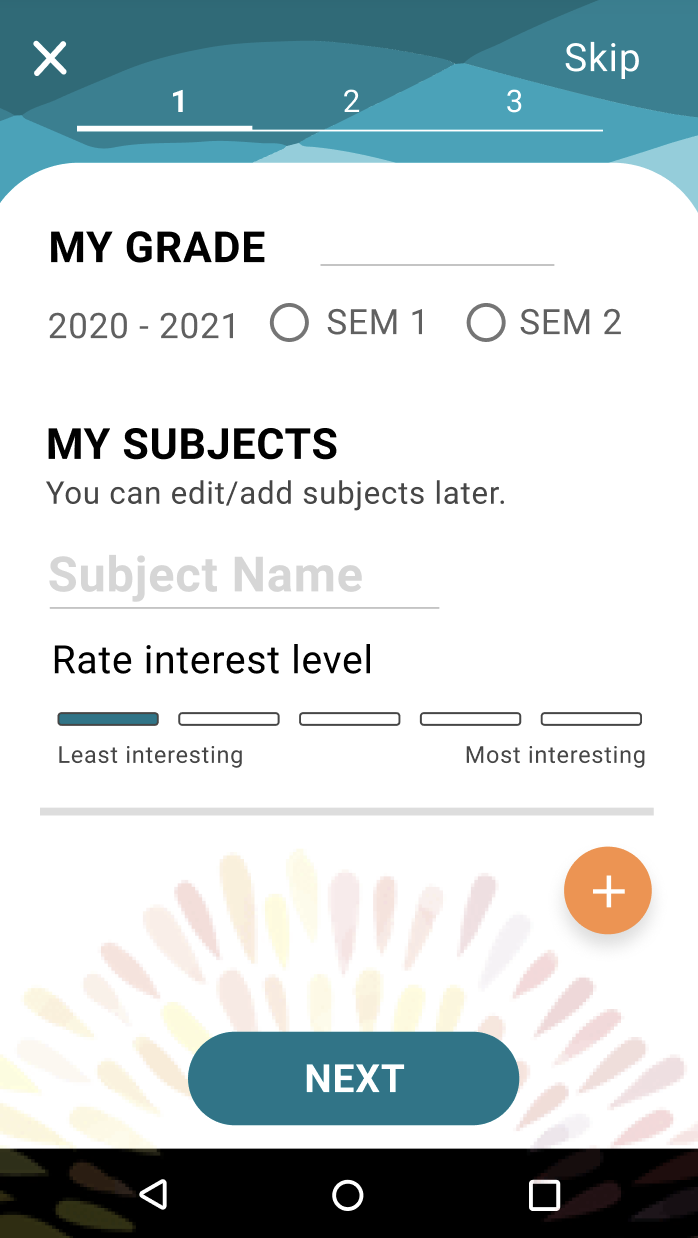This screenshot has width=698, height=1238.
Task: Go to step 1 tab
Action: 179,102
